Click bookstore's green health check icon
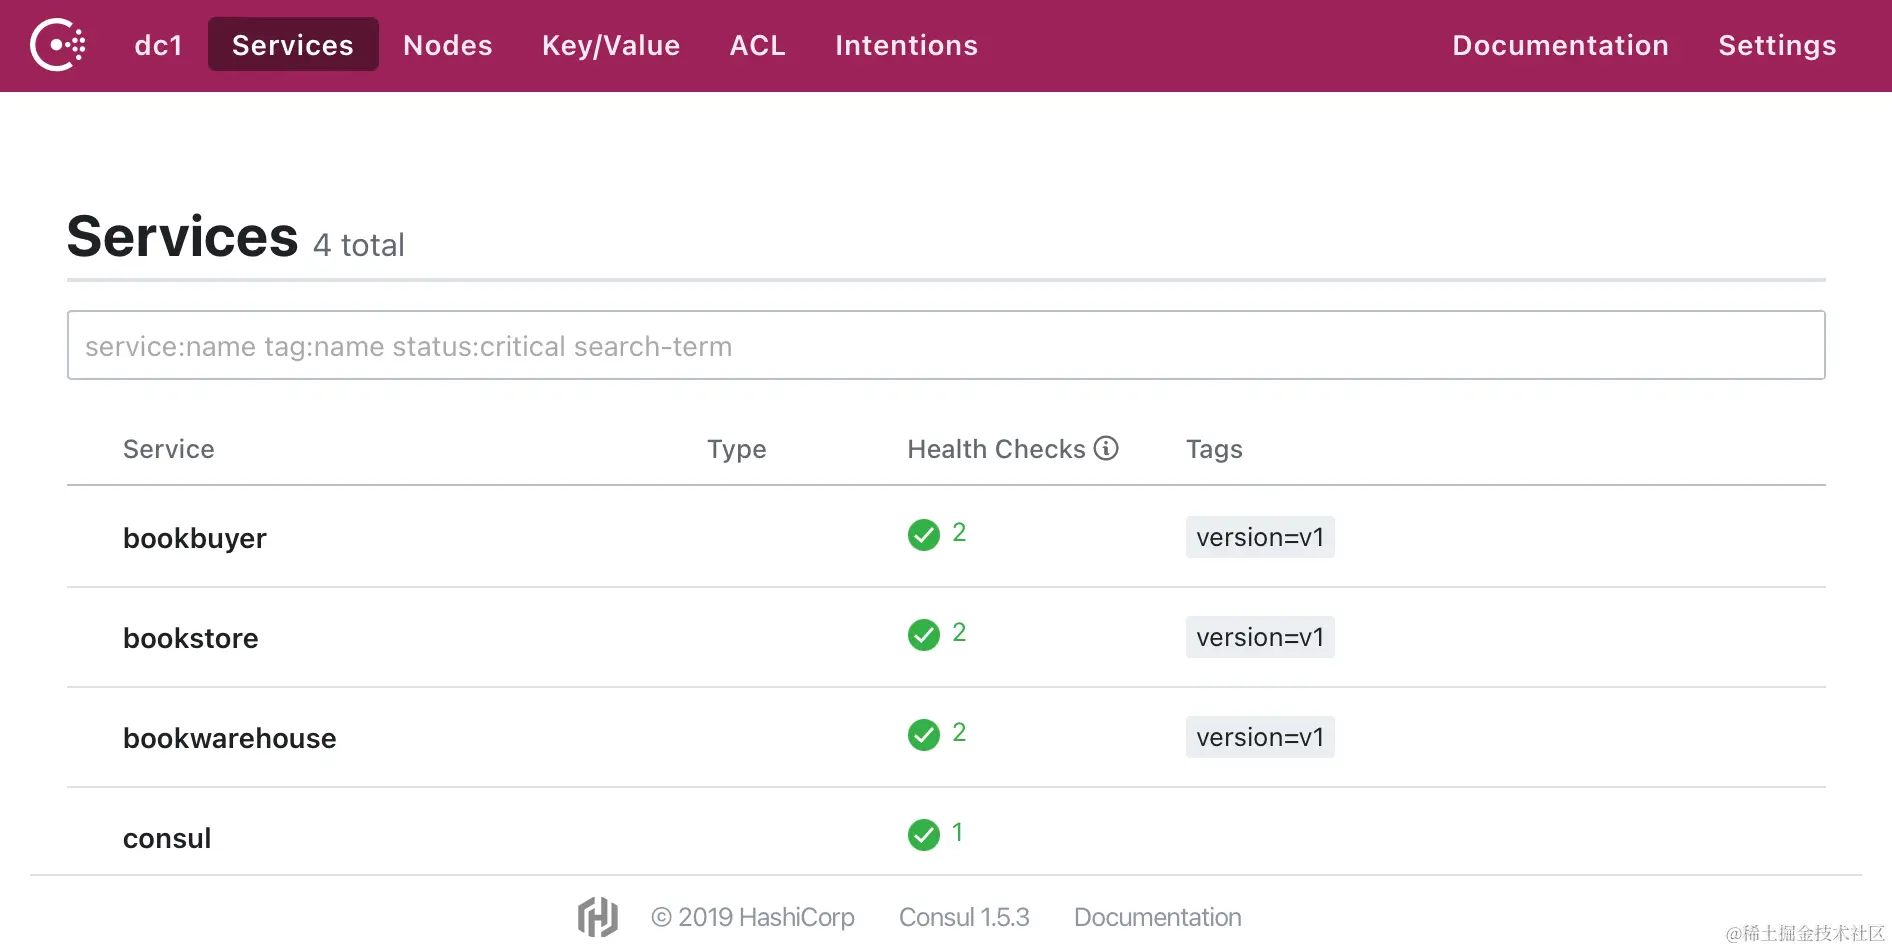1892x950 pixels. click(923, 635)
